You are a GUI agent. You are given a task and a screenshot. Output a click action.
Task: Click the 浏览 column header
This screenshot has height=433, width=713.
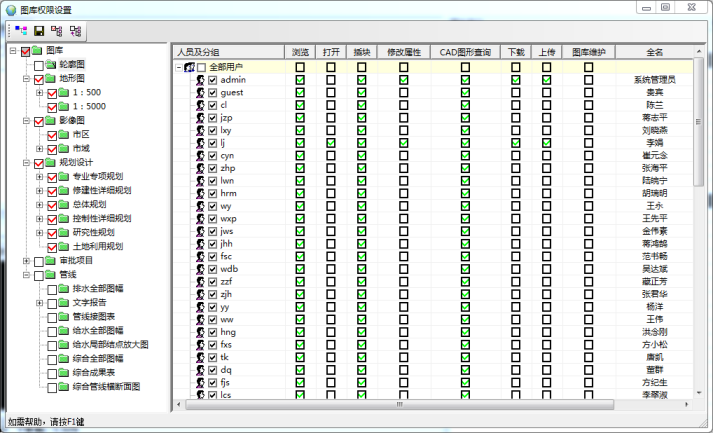(300, 51)
